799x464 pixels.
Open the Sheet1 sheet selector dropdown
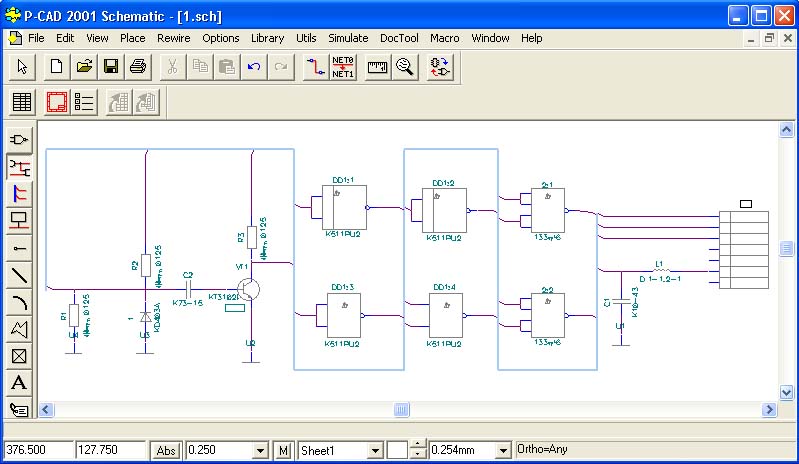tap(375, 450)
